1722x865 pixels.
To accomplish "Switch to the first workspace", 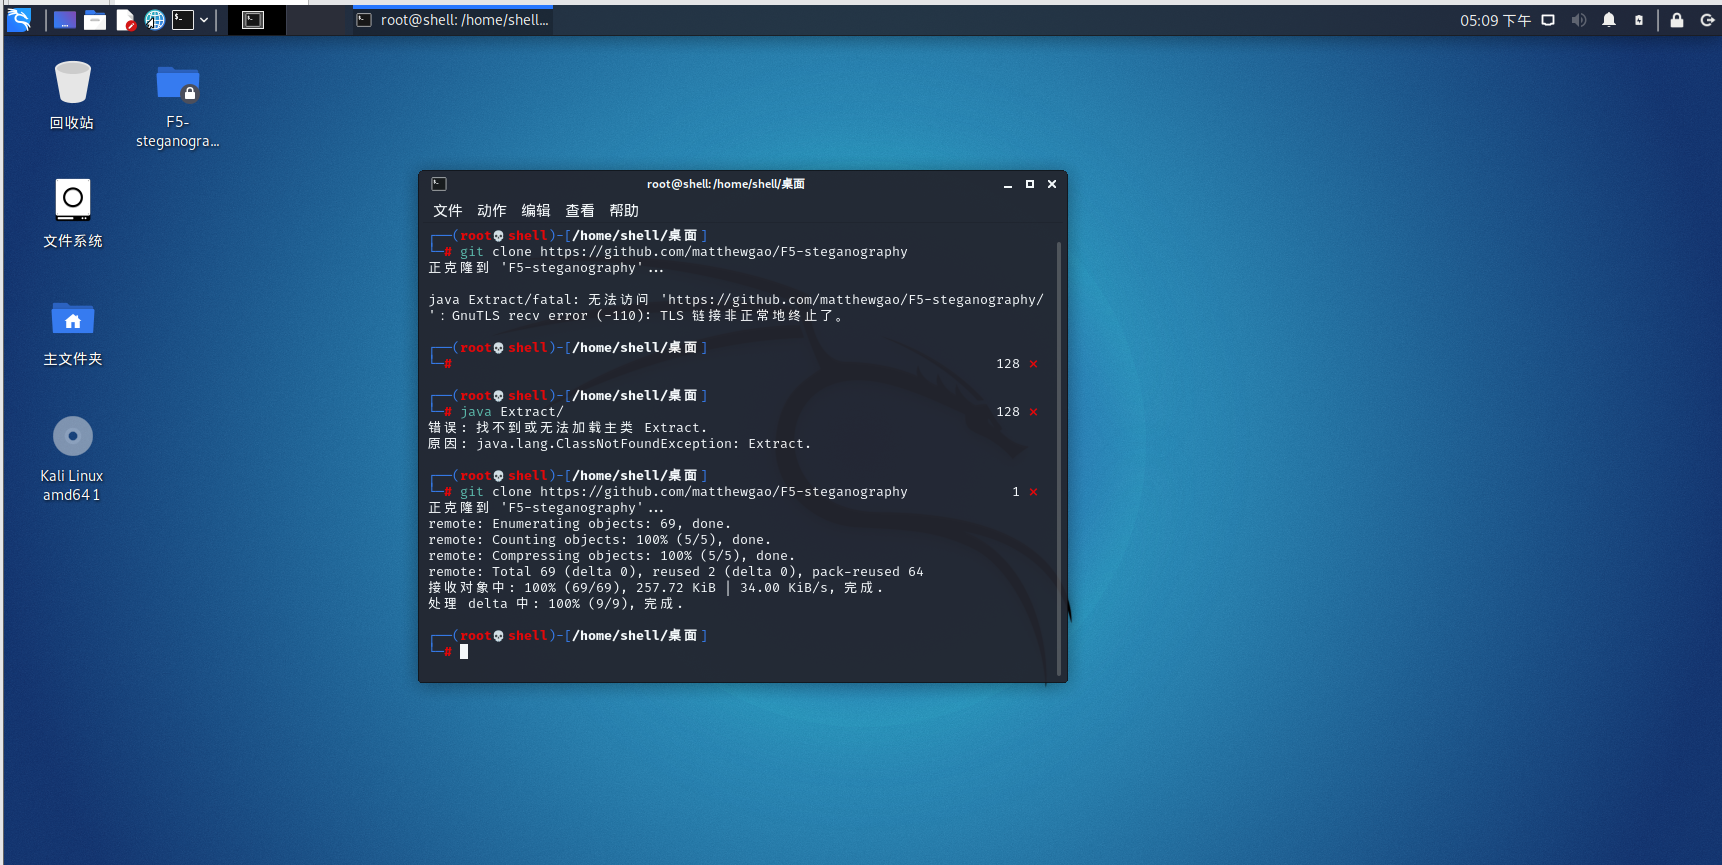I will (257, 20).
